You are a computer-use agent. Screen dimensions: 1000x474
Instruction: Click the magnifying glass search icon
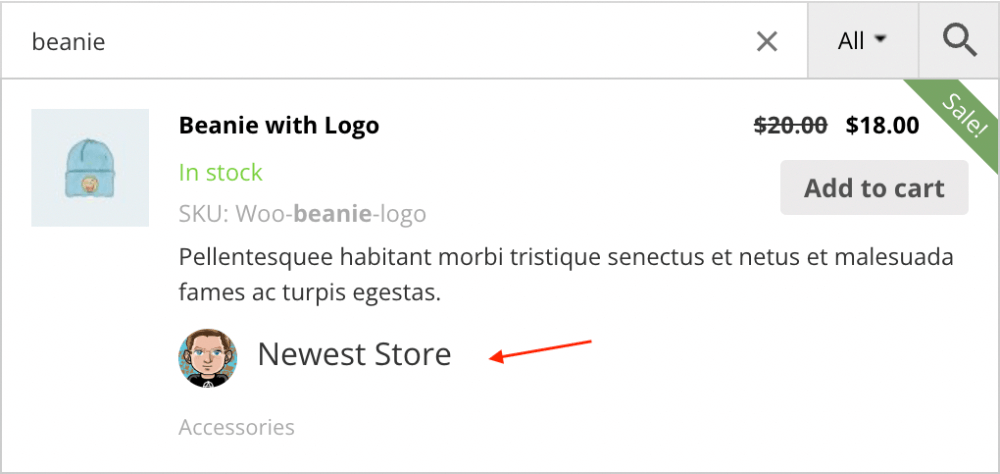[x=959, y=41]
